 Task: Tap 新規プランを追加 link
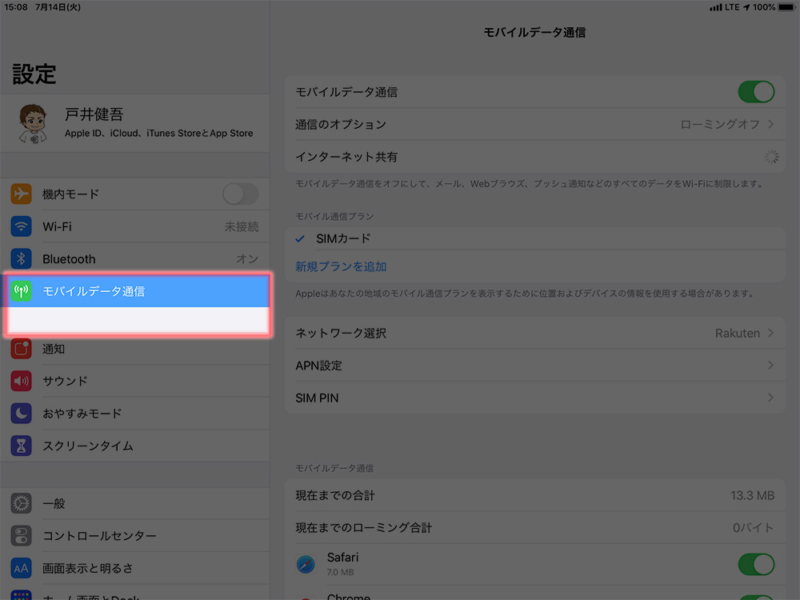[341, 266]
